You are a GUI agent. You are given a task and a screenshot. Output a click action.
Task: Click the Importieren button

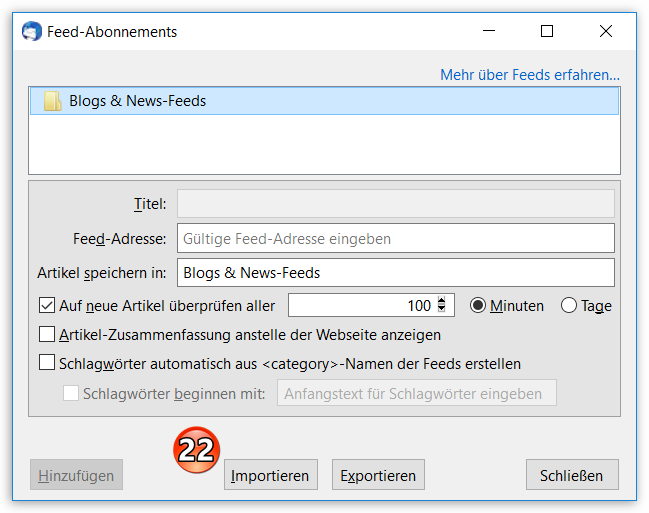270,476
